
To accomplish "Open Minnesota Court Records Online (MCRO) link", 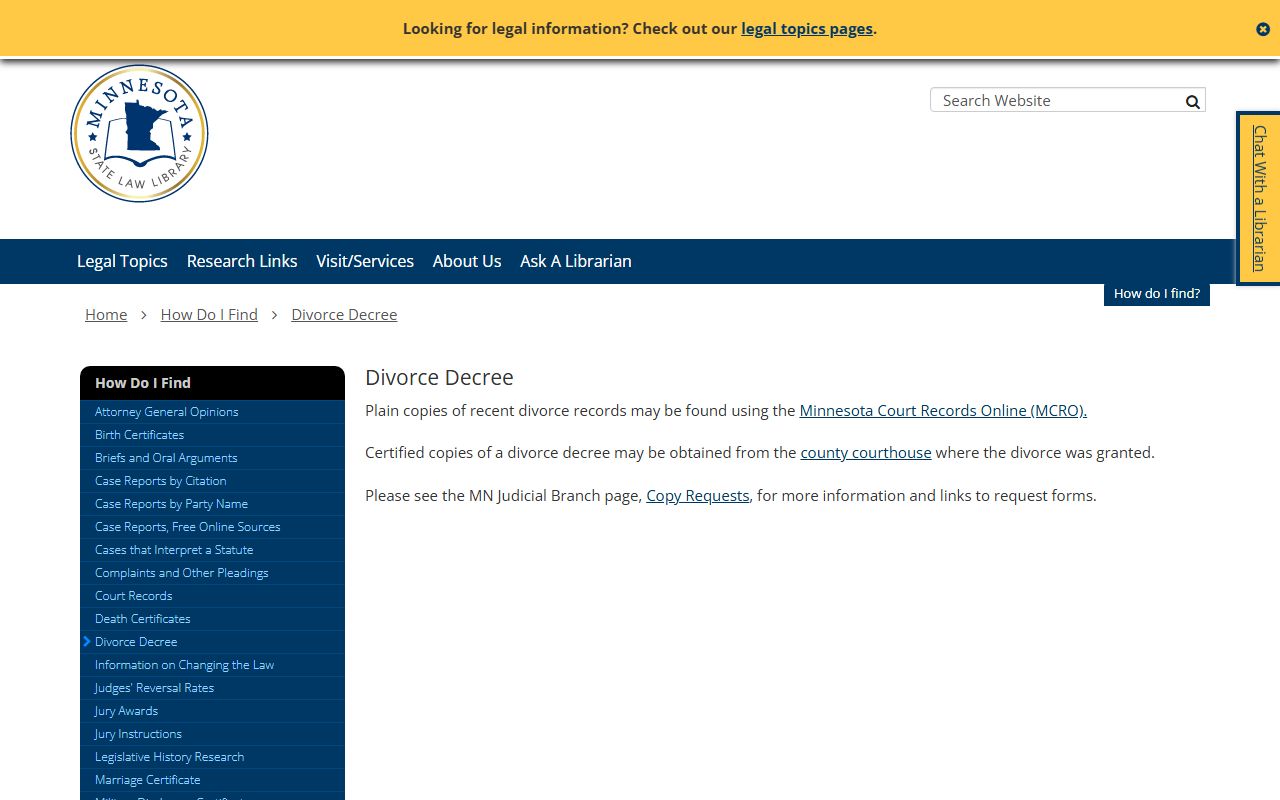I will coord(943,410).
